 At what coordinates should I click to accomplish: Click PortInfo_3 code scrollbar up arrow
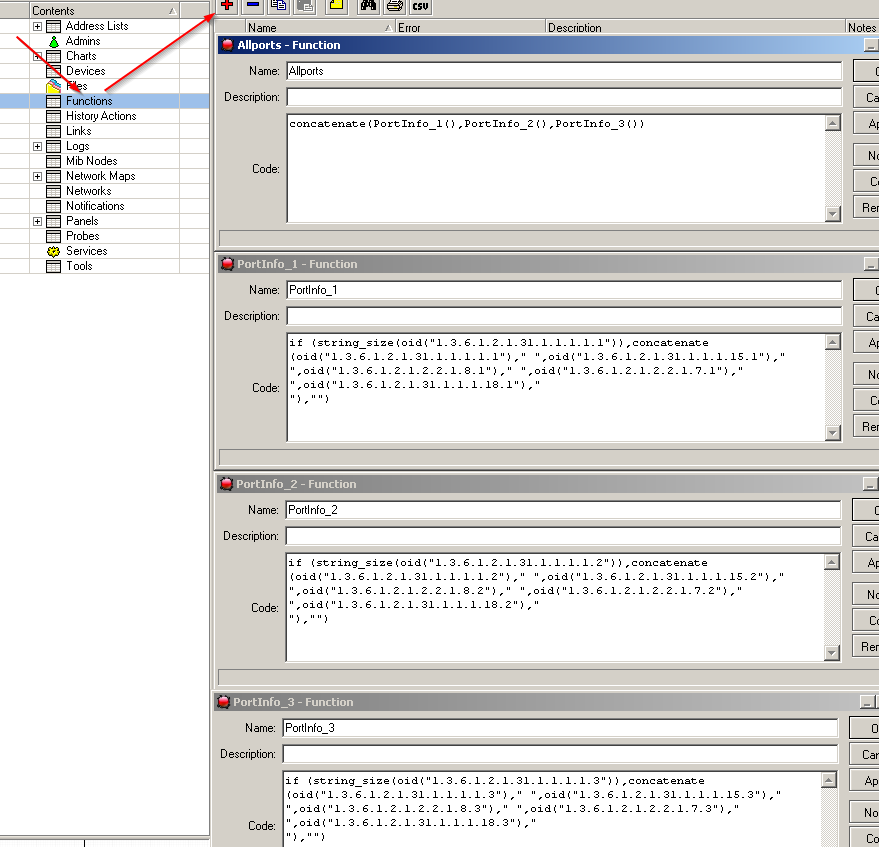[x=829, y=780]
